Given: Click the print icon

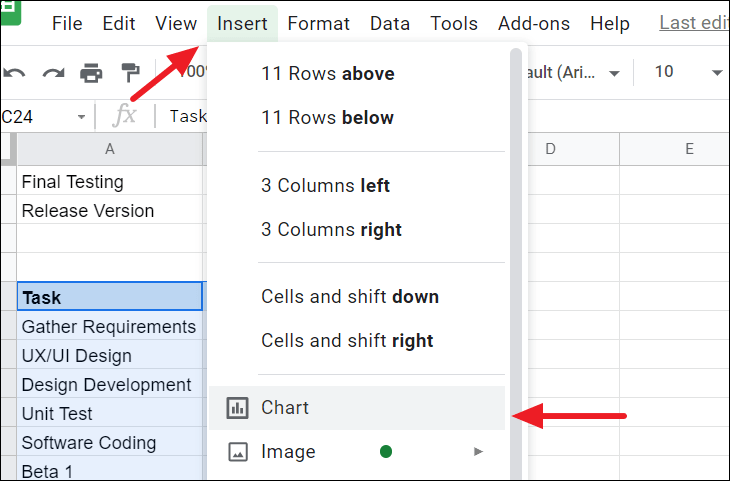Looking at the screenshot, I should [92, 73].
